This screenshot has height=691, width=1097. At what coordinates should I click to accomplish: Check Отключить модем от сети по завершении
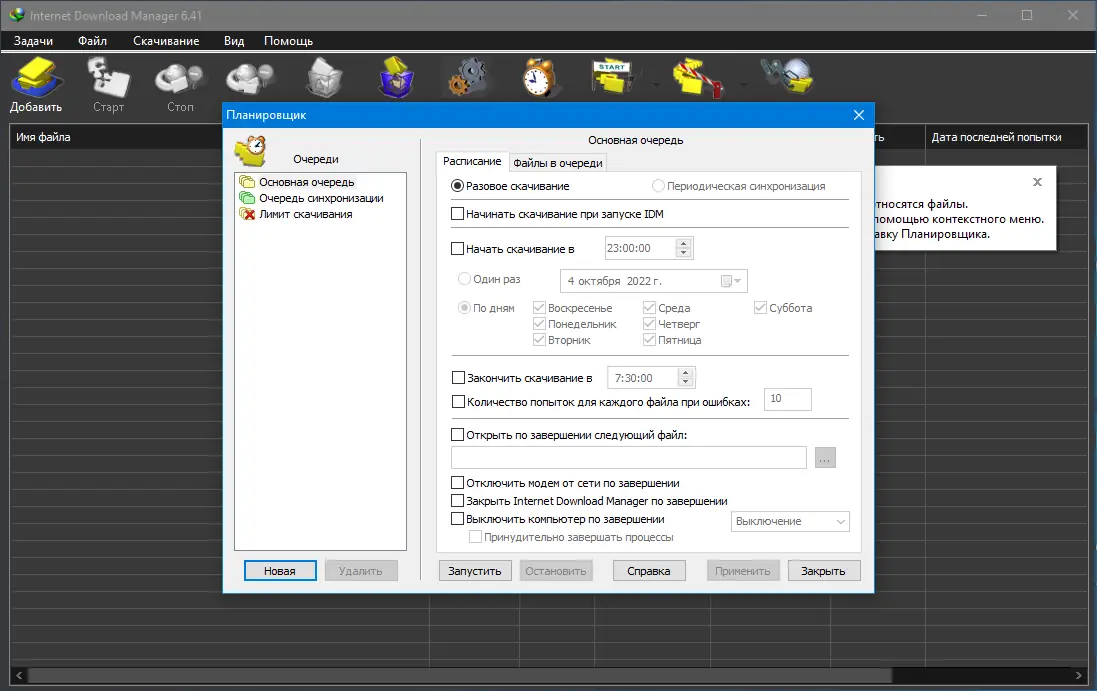pyautogui.click(x=458, y=483)
